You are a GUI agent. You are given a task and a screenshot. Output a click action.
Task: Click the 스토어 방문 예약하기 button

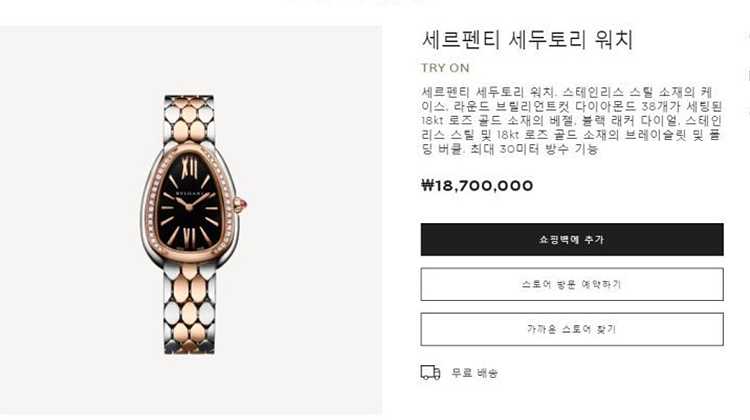pyautogui.click(x=572, y=284)
